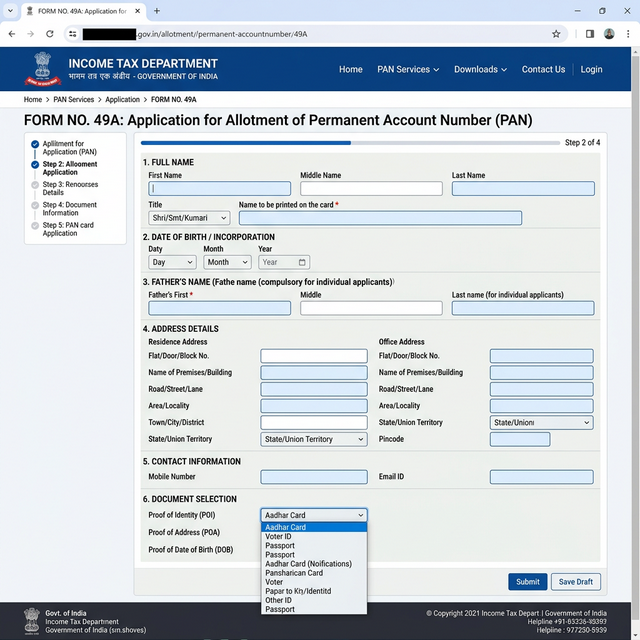Click the Last Name input field
640x640 pixels.
coord(523,189)
